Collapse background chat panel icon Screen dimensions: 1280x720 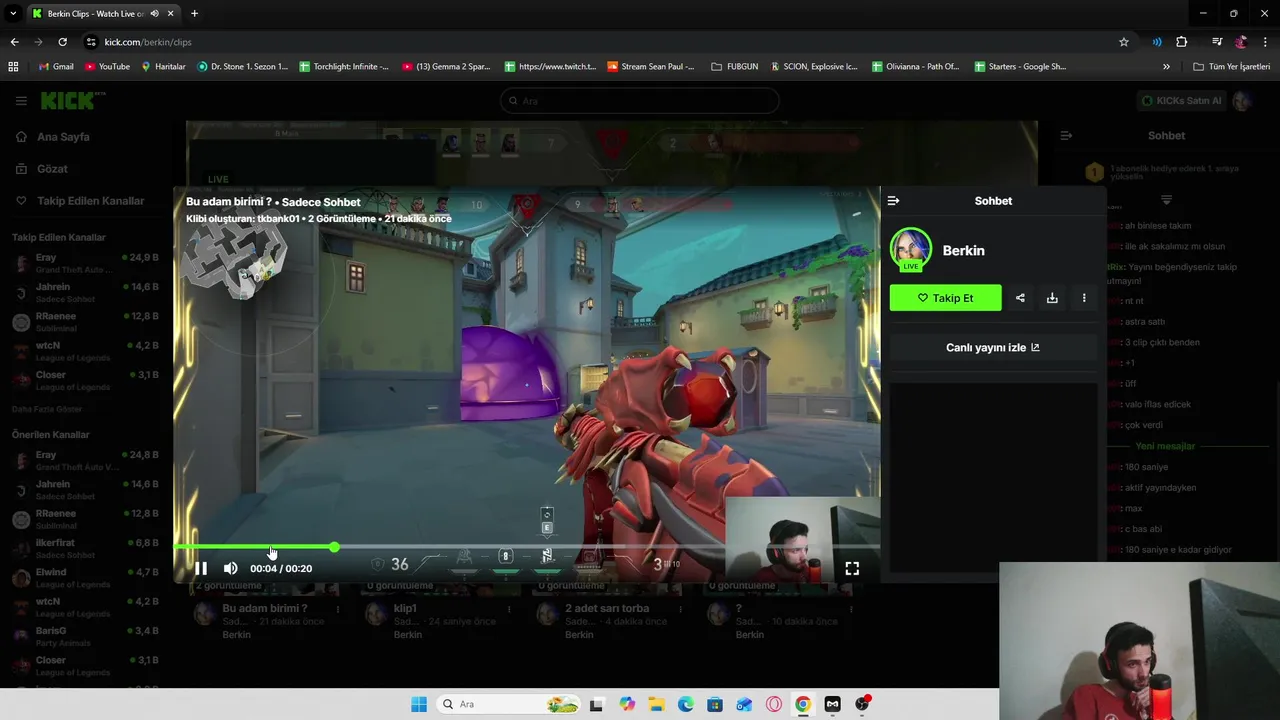tap(1066, 135)
